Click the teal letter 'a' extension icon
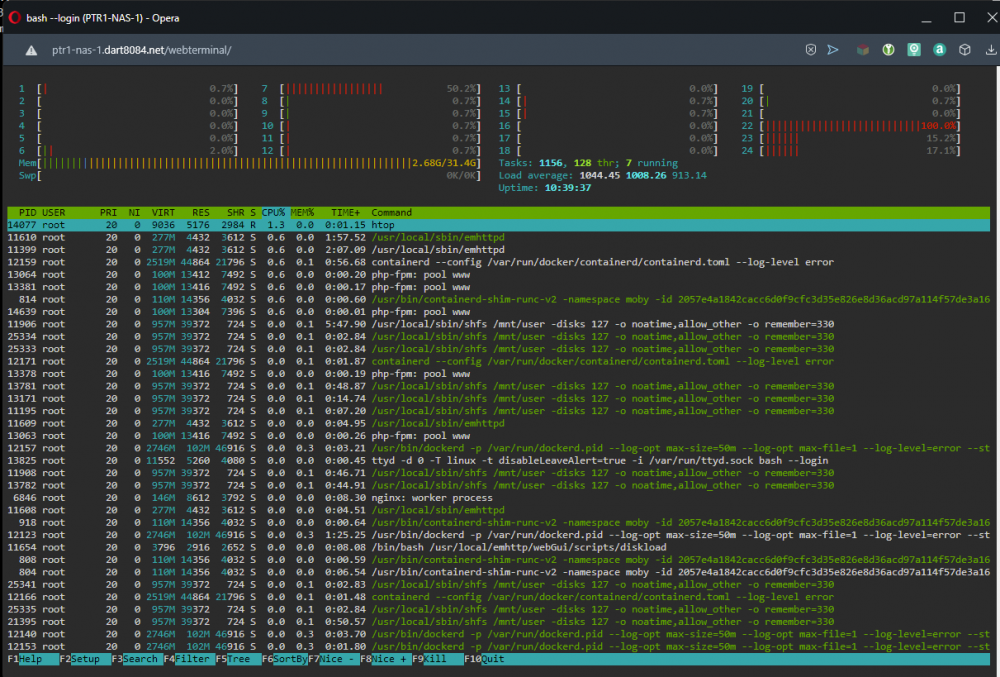 pos(939,50)
